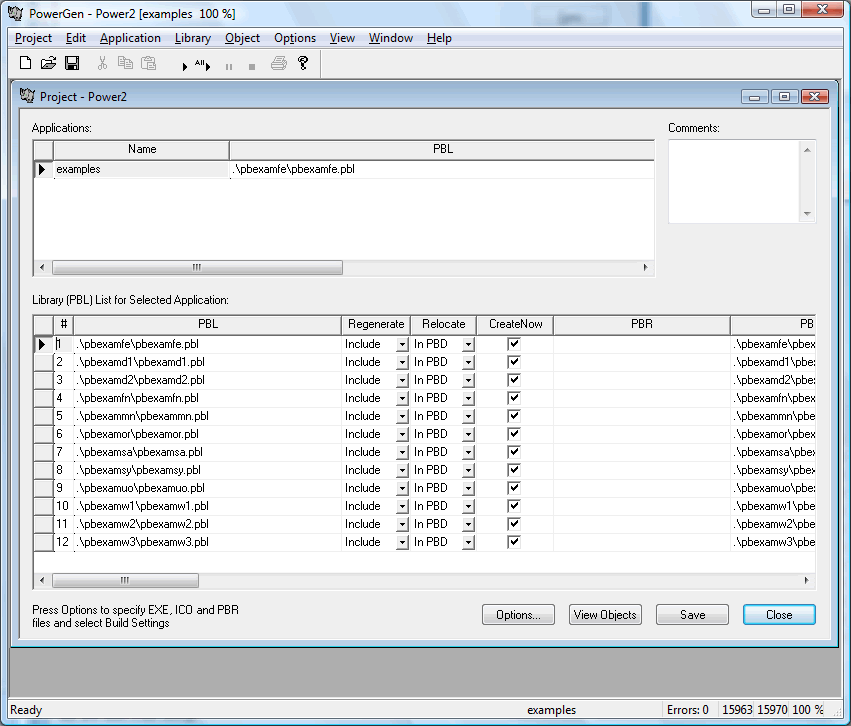The height and width of the screenshot is (726, 851).
Task: Open Relocate dropdown for pbexamsa.pbl
Action: [468, 453]
